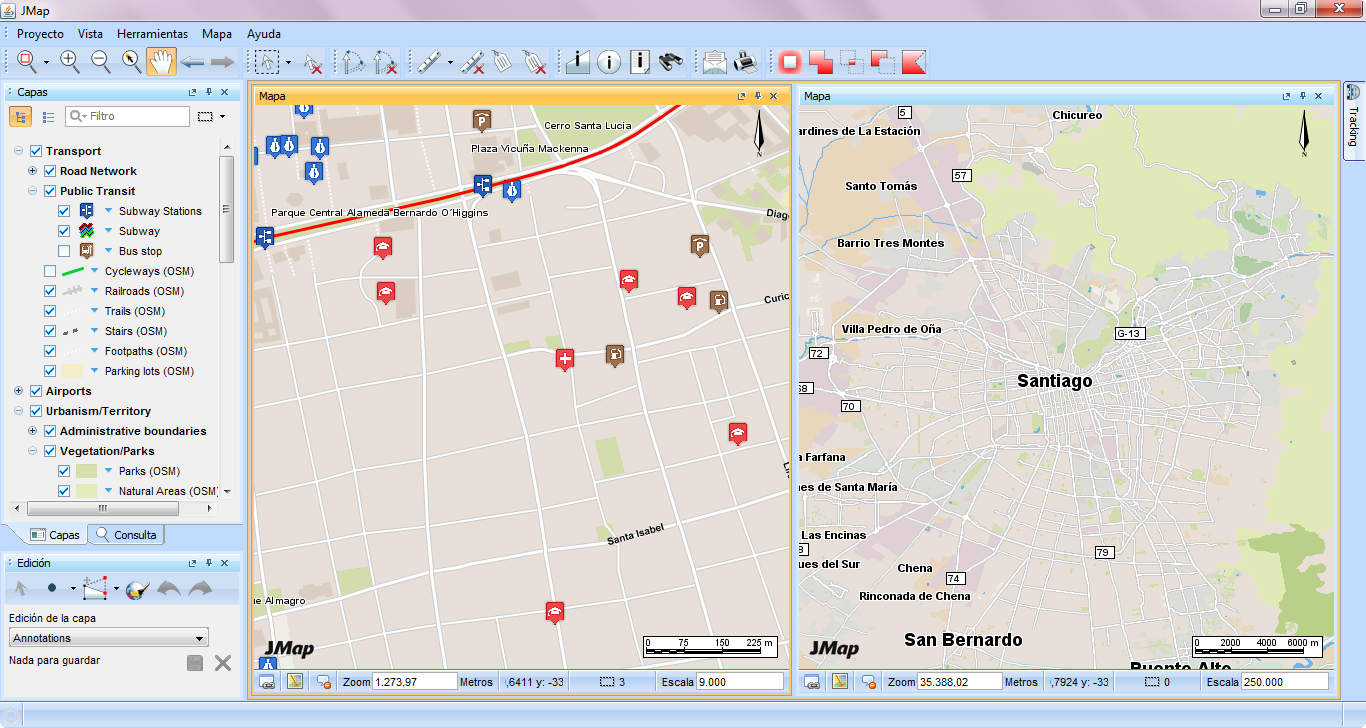1366x728 pixels.
Task: Toggle the Road Network checkbox
Action: point(50,171)
